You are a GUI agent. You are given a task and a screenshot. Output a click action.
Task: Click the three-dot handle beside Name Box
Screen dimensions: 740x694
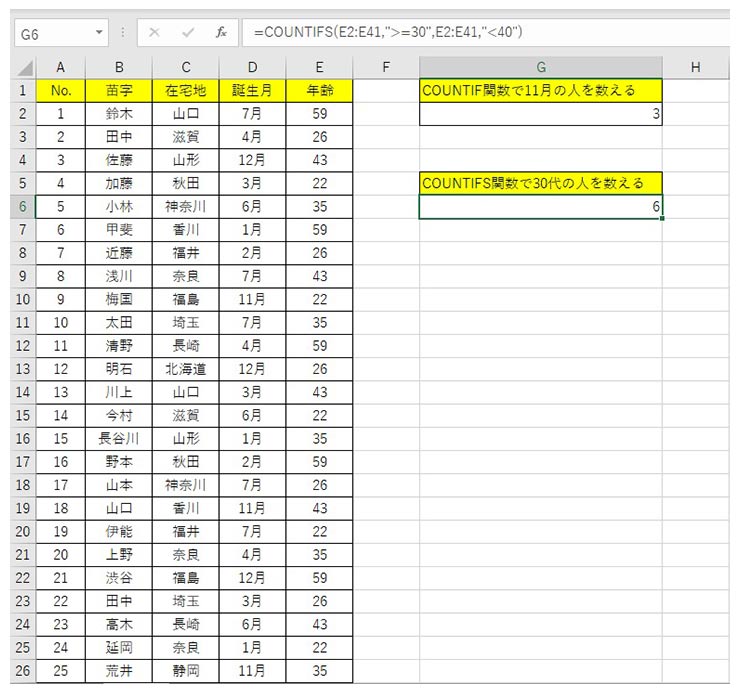pyautogui.click(x=122, y=33)
